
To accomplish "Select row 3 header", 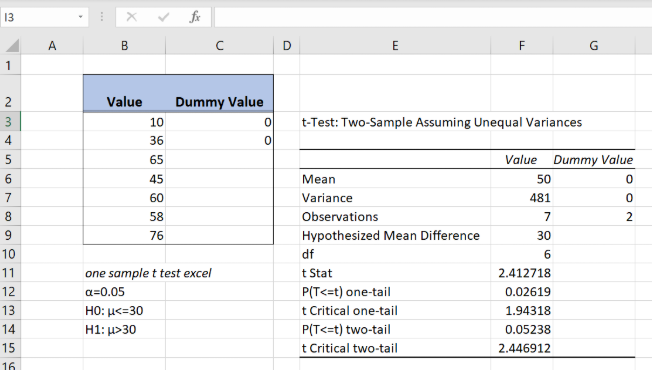I will [x=10, y=122].
